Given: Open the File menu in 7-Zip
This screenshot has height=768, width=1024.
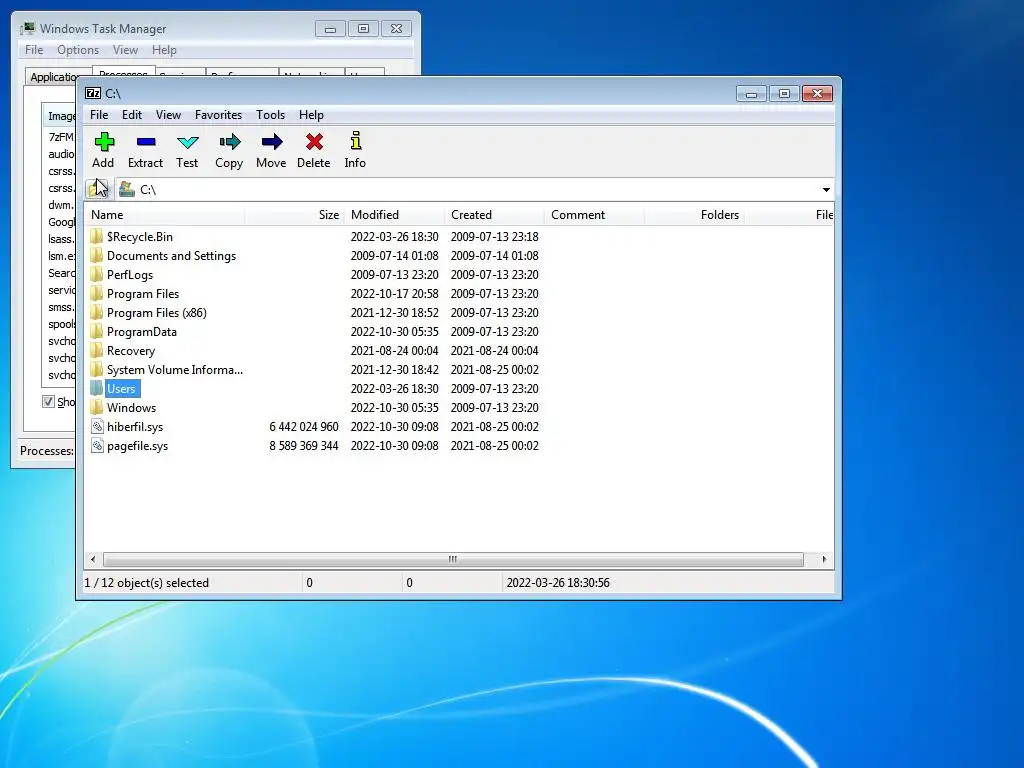Looking at the screenshot, I should [x=99, y=115].
